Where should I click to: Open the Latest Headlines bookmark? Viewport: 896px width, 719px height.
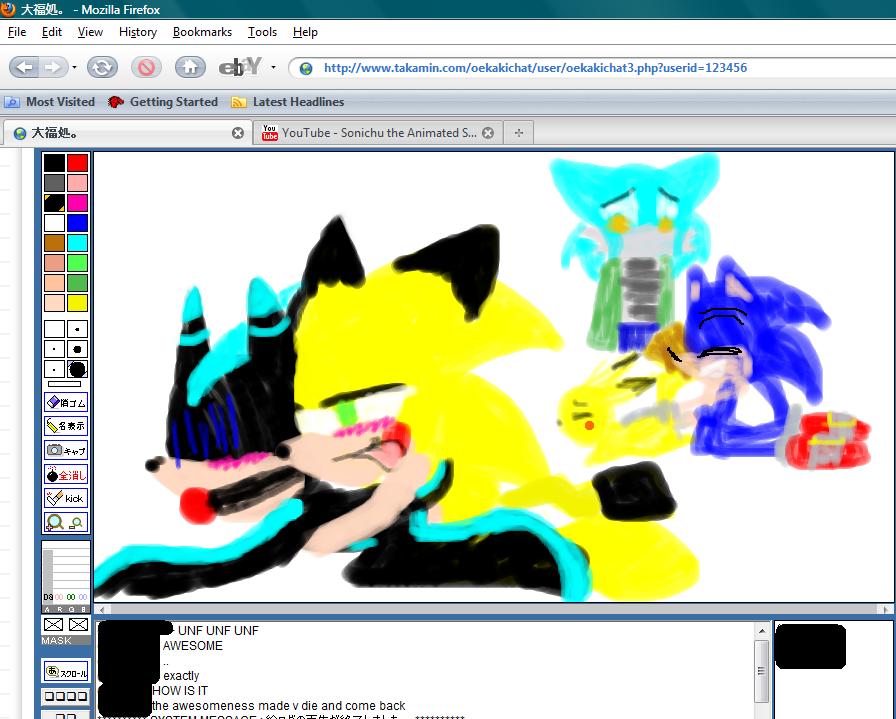(x=288, y=102)
